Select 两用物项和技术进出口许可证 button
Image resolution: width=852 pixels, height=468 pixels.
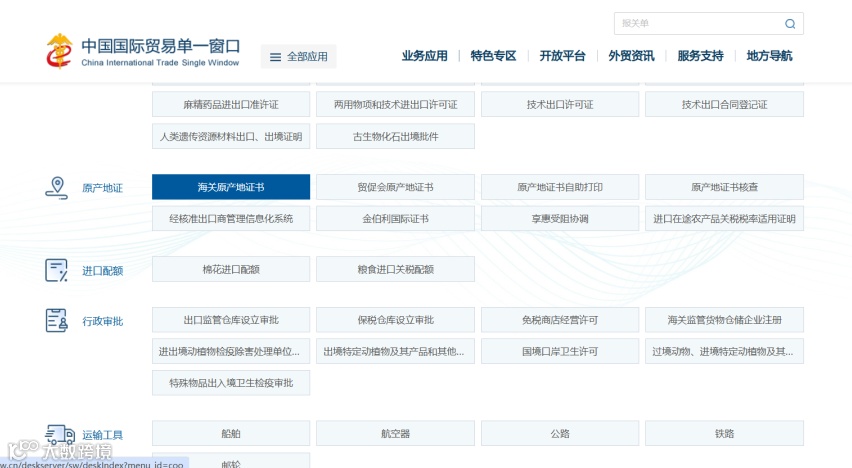point(396,104)
